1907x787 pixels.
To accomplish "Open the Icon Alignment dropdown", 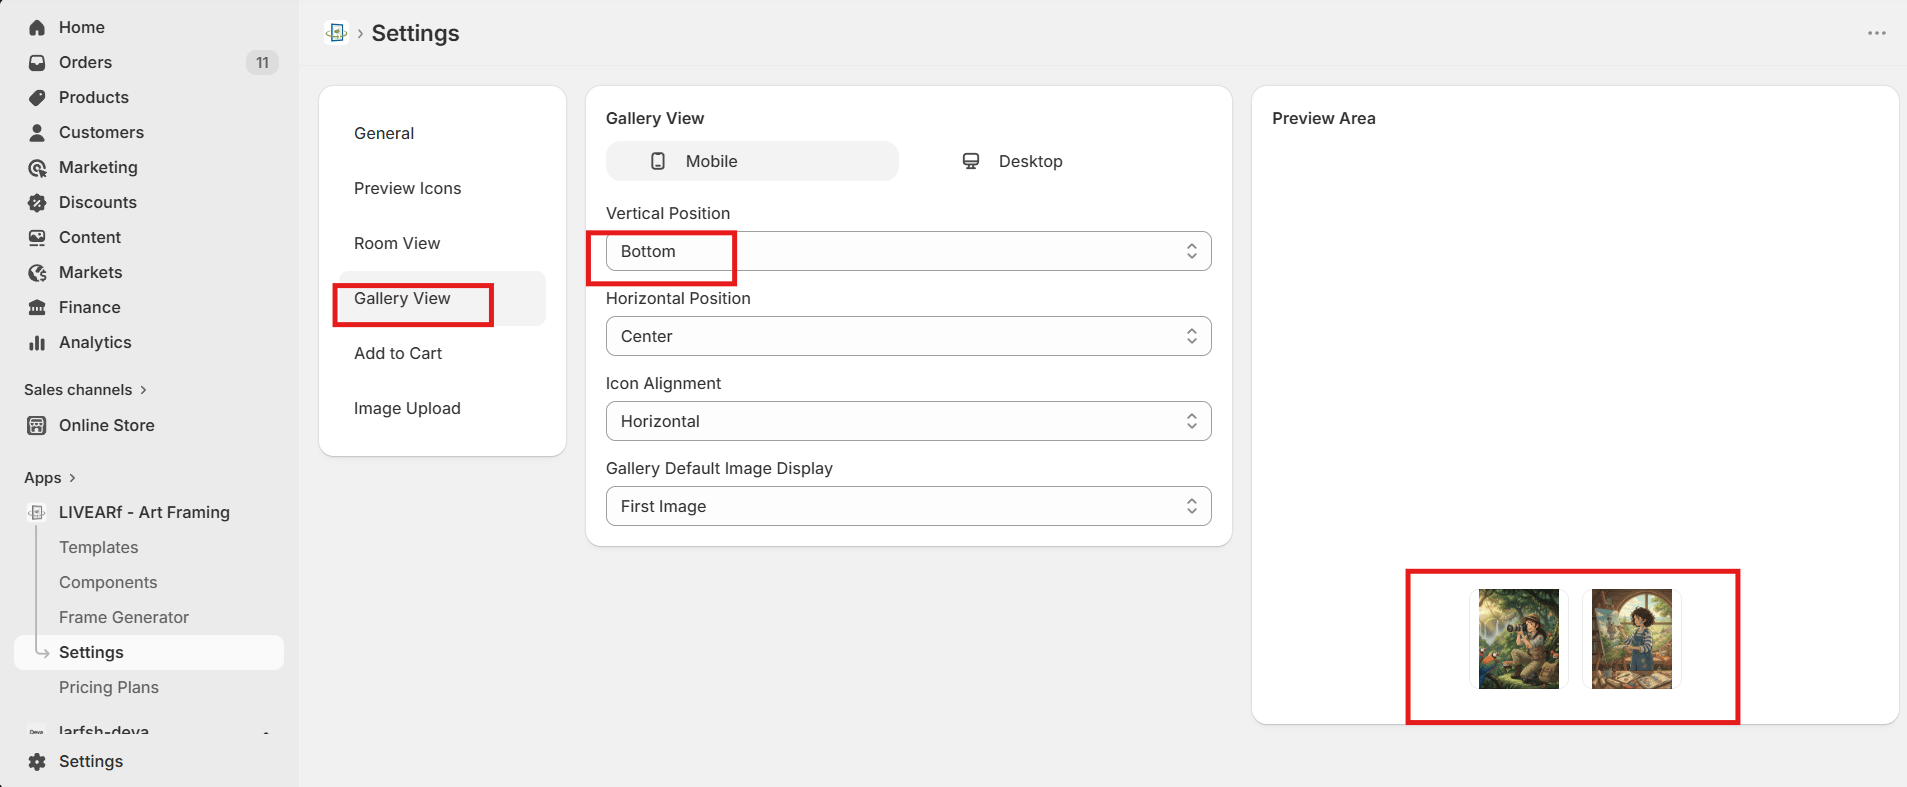I will [908, 421].
